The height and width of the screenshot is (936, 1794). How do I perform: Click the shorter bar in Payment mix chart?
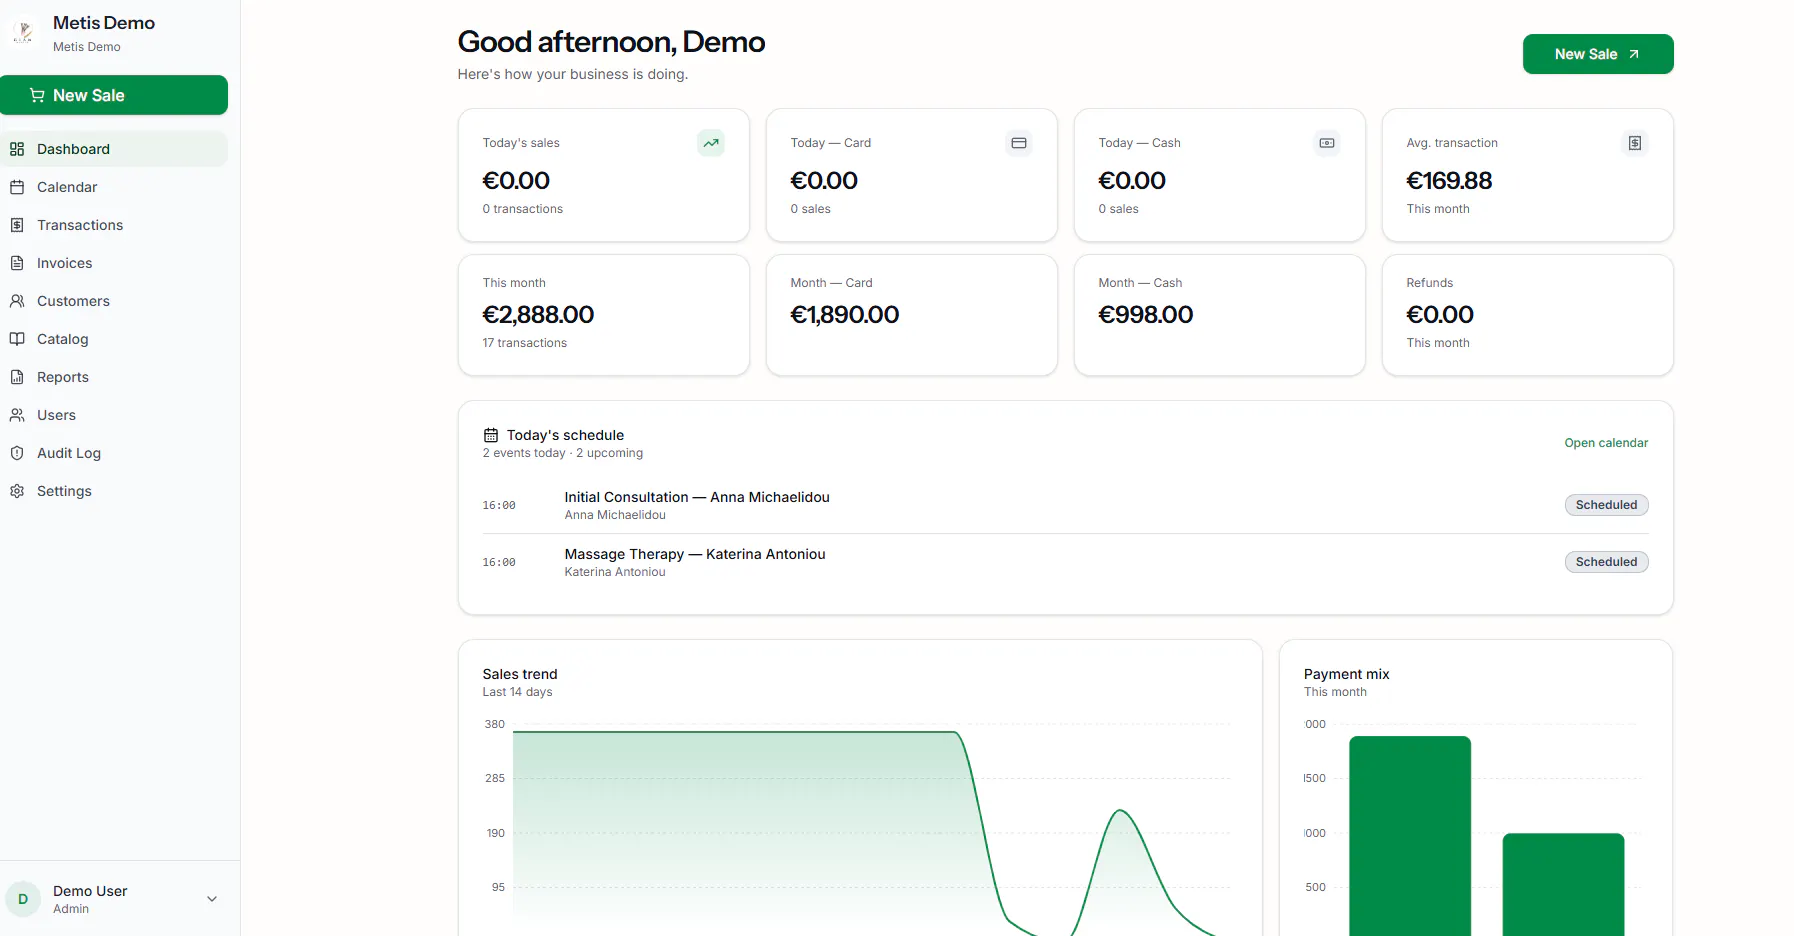1563,884
